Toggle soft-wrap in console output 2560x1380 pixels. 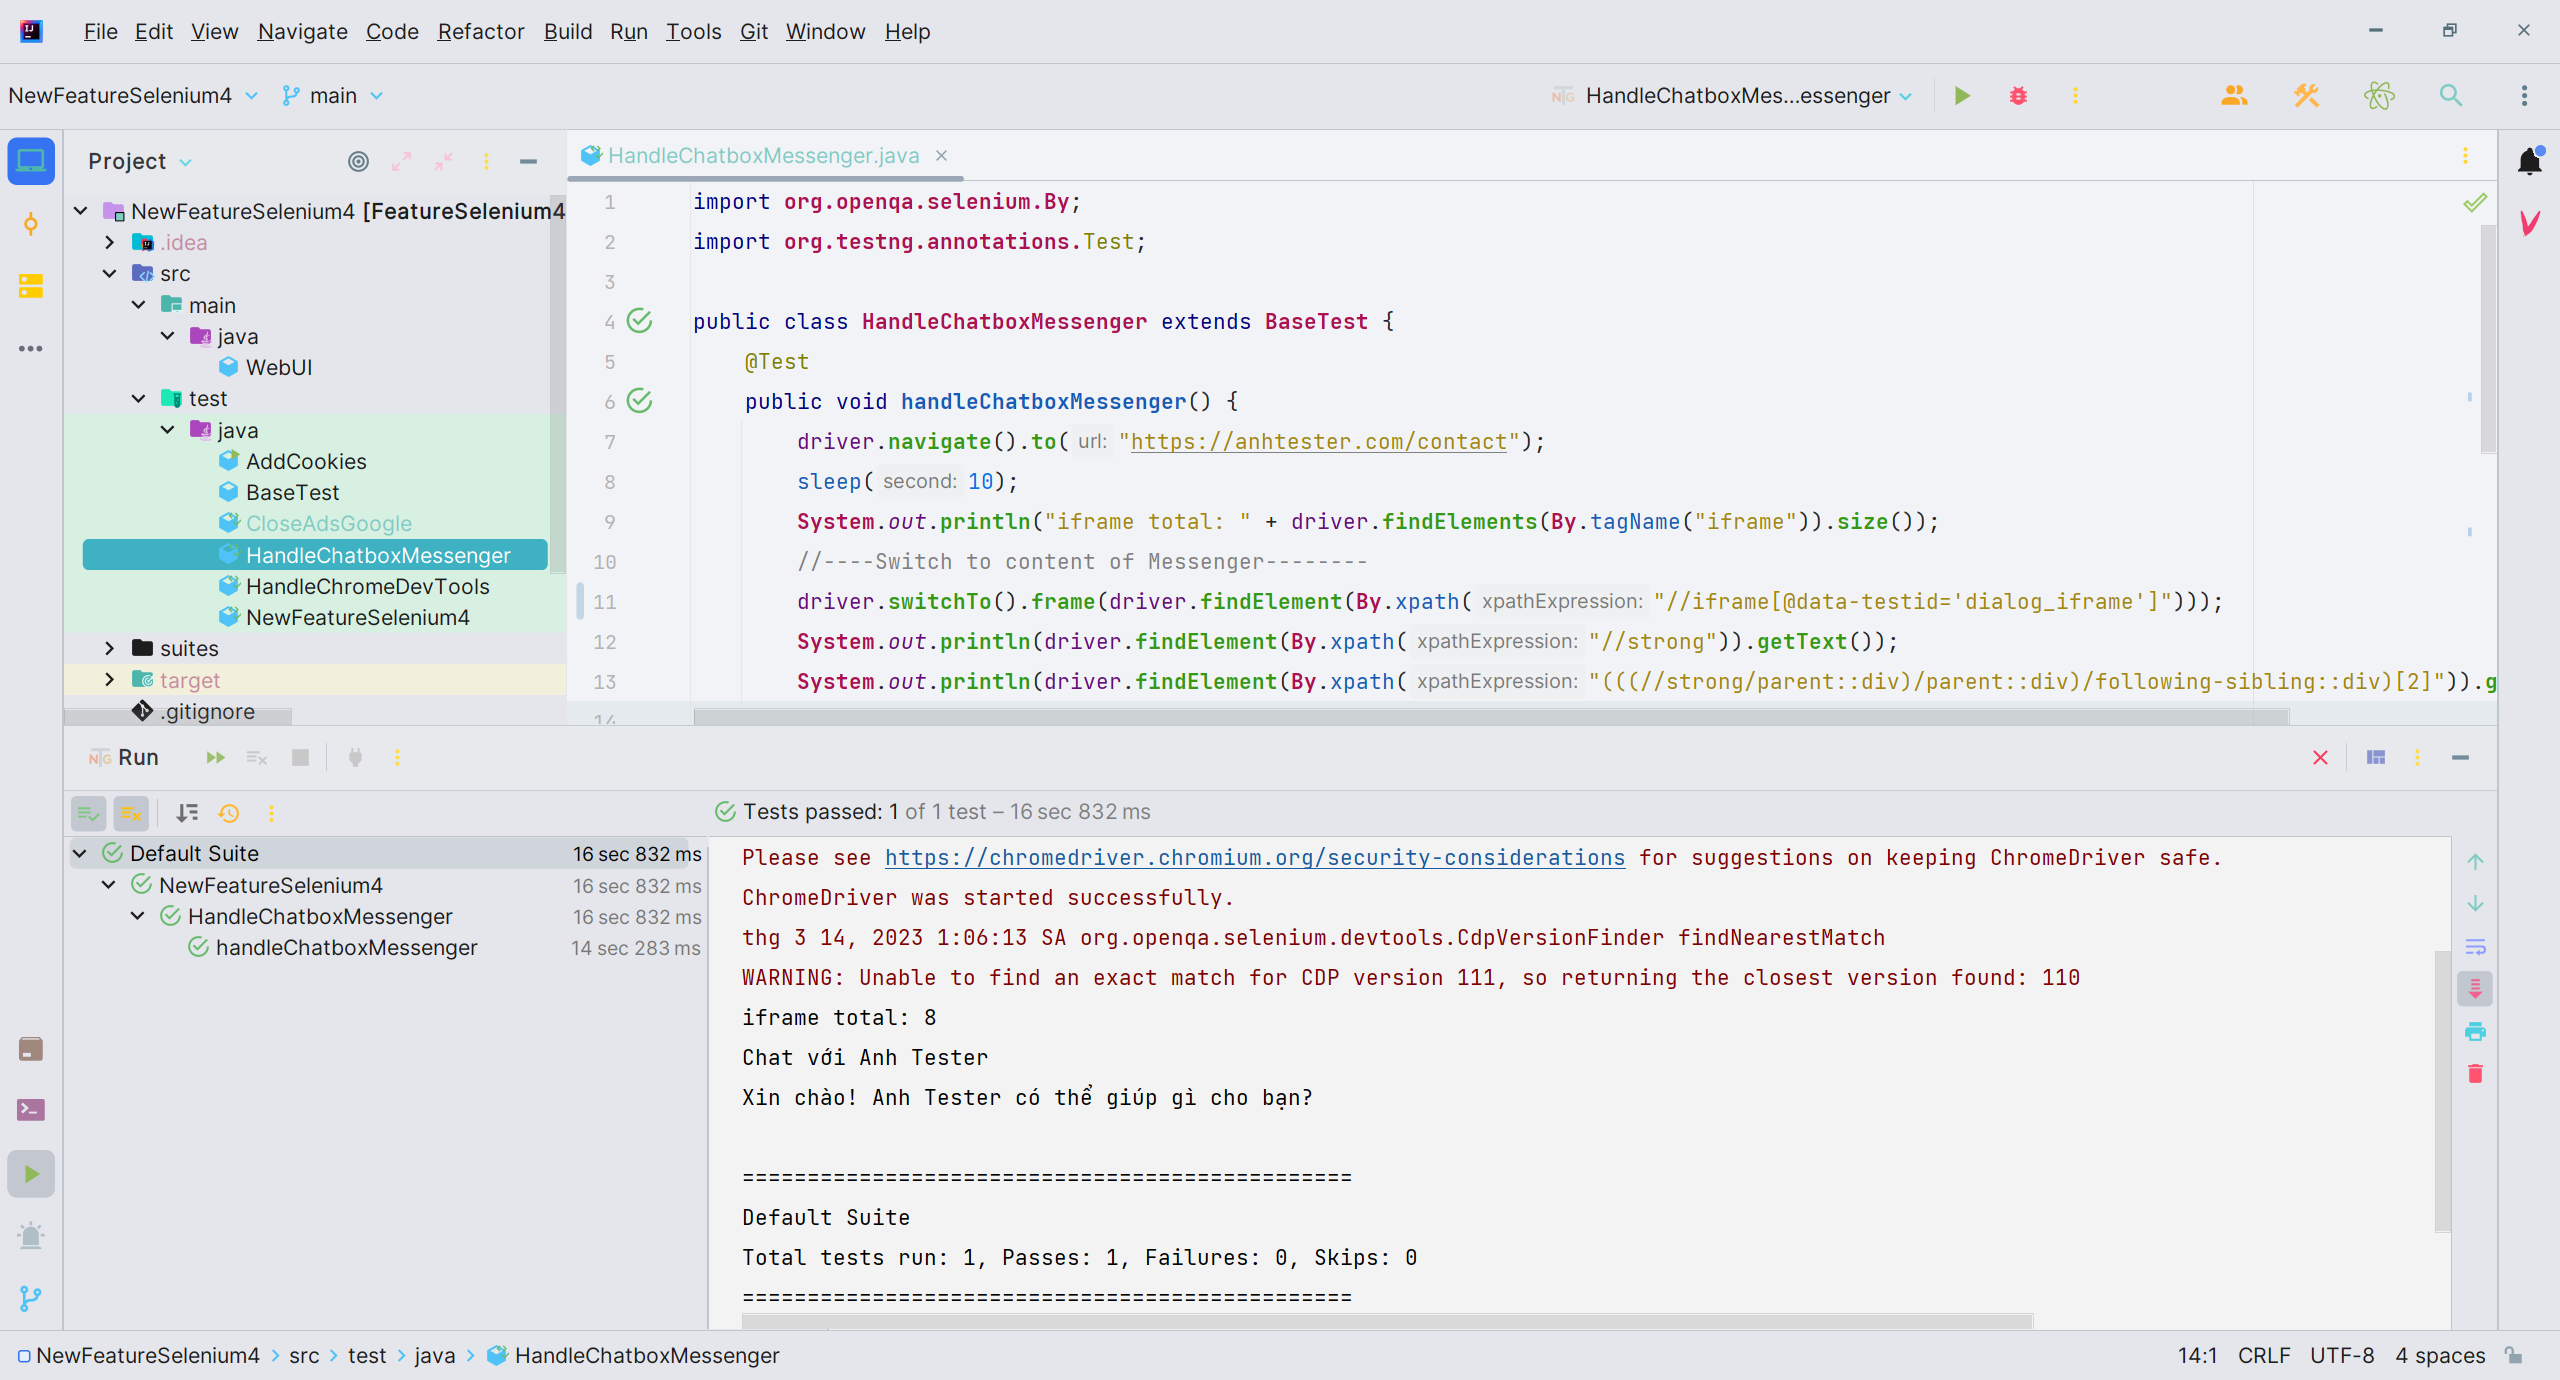click(2475, 946)
